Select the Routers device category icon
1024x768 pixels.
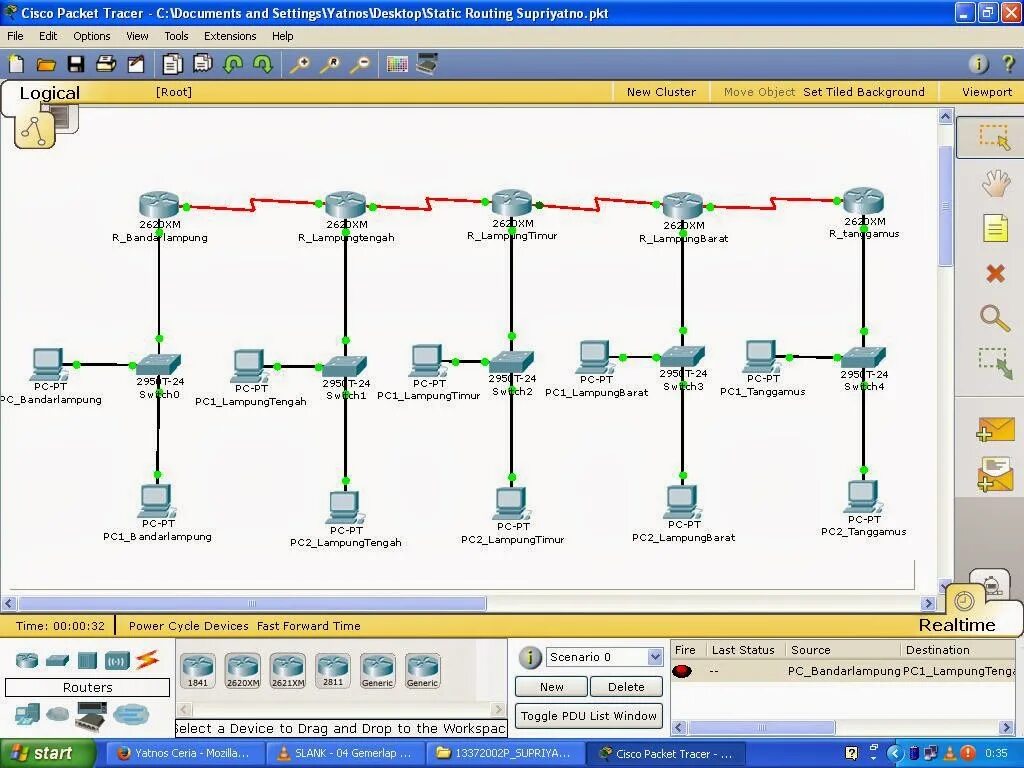tap(27, 660)
